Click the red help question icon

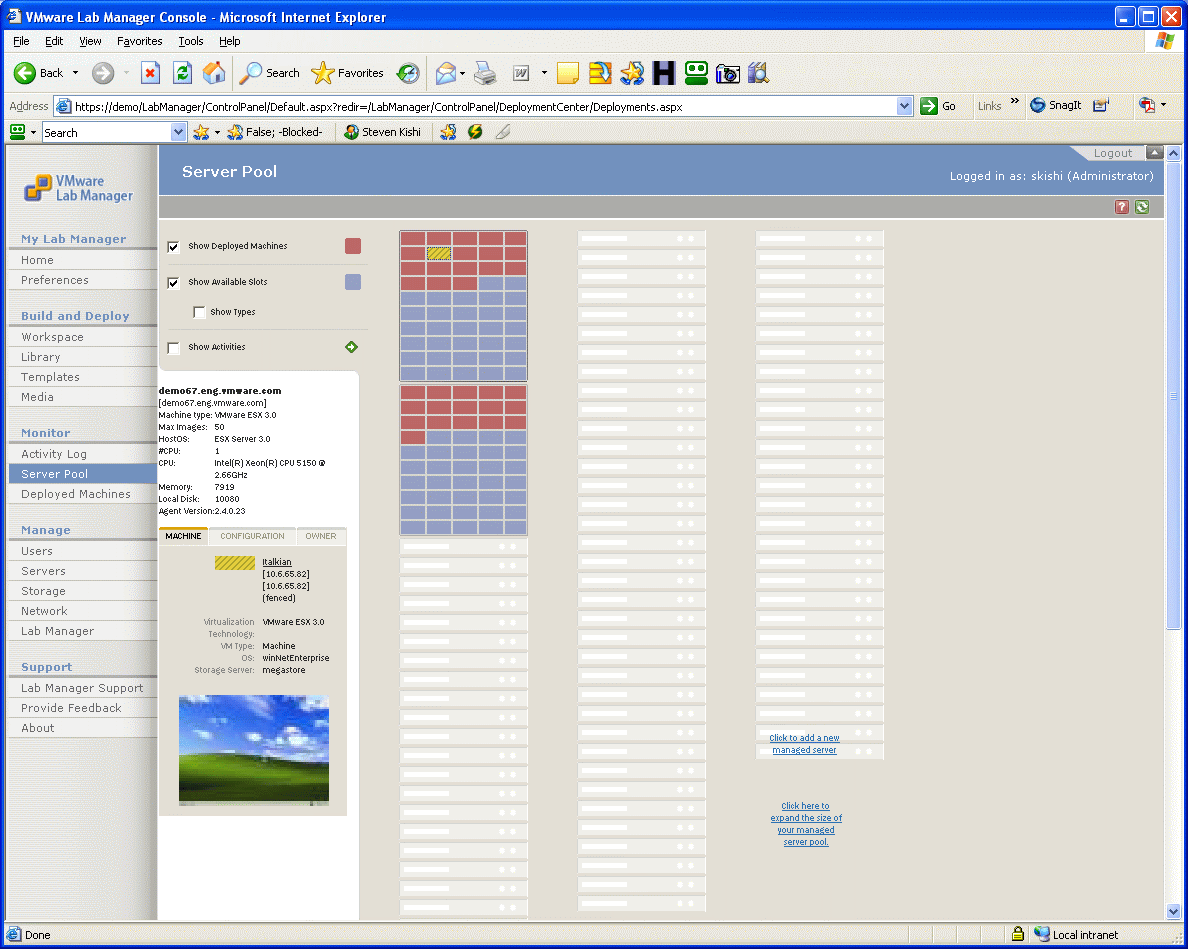pos(1122,207)
